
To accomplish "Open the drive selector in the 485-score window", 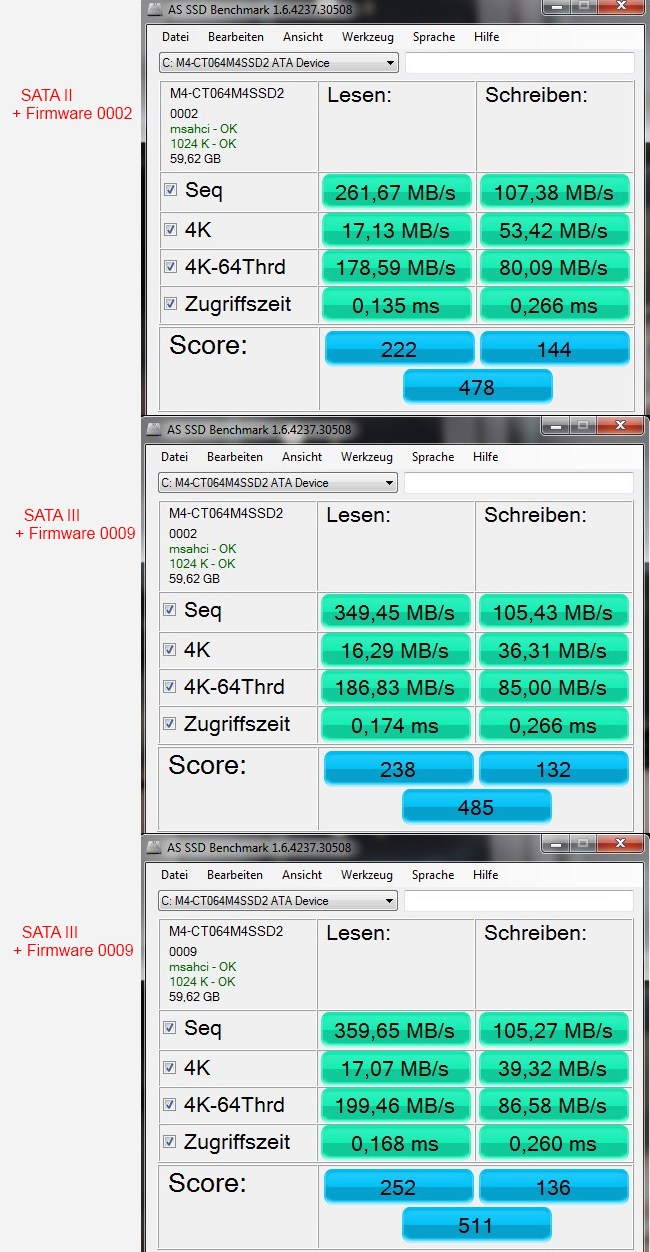I will (278, 483).
